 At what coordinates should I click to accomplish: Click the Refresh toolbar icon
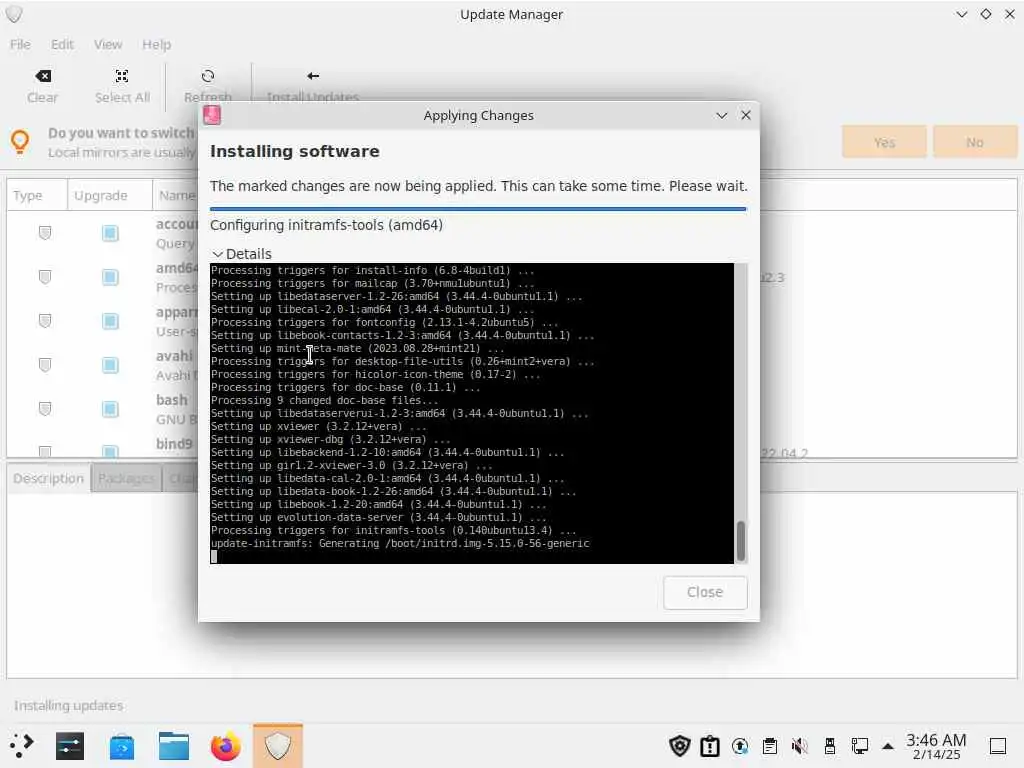coord(208,76)
